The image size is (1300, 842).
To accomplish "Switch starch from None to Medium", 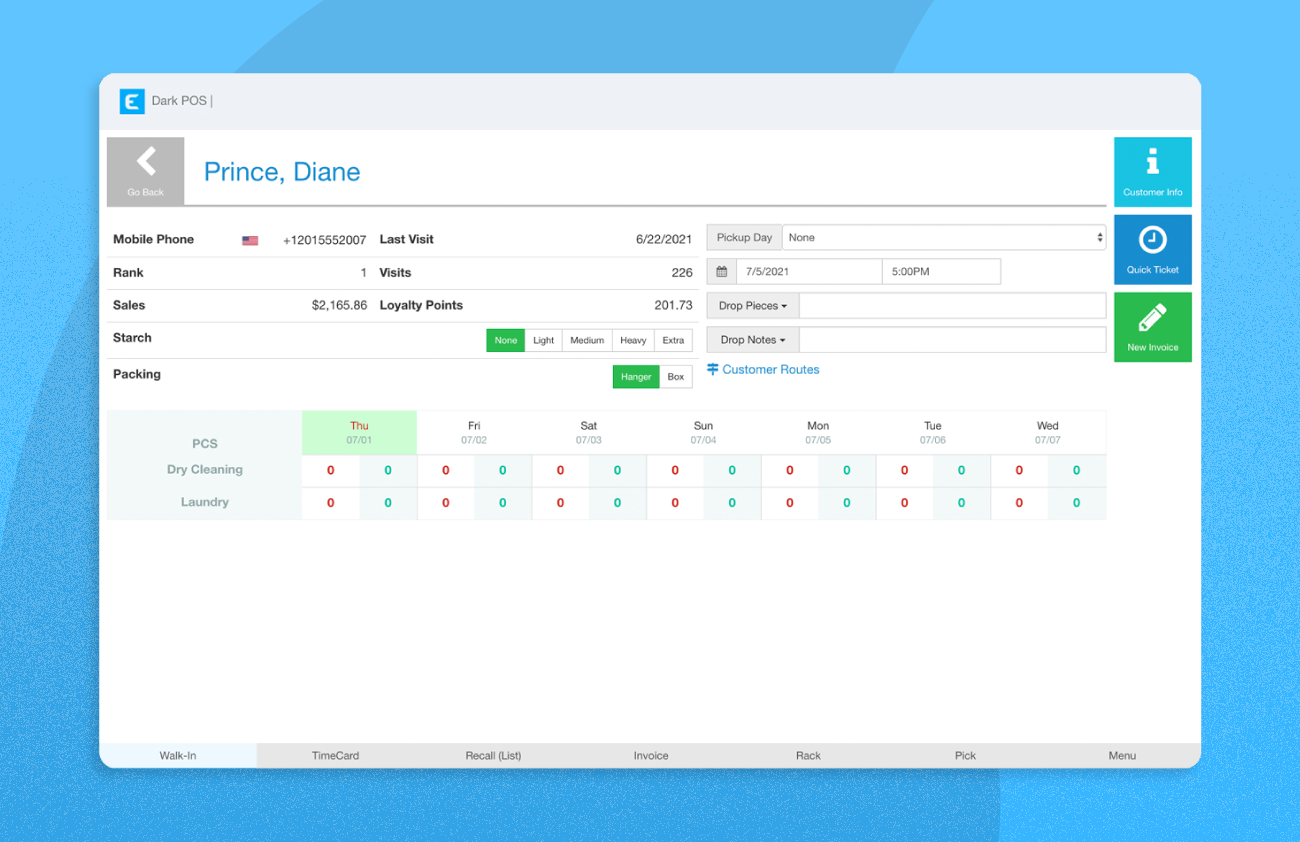I will (587, 340).
